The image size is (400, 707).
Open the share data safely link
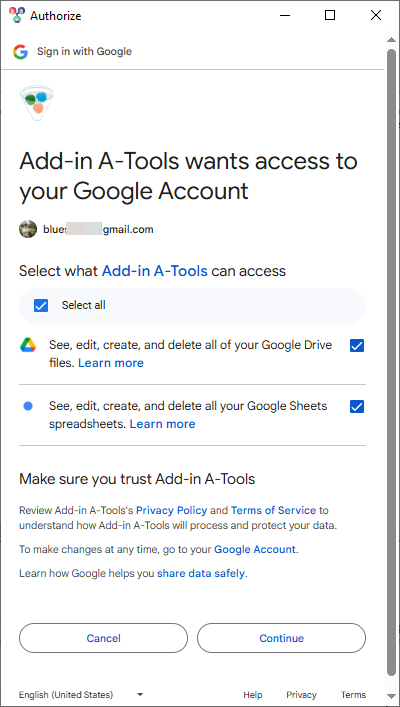coord(201,574)
